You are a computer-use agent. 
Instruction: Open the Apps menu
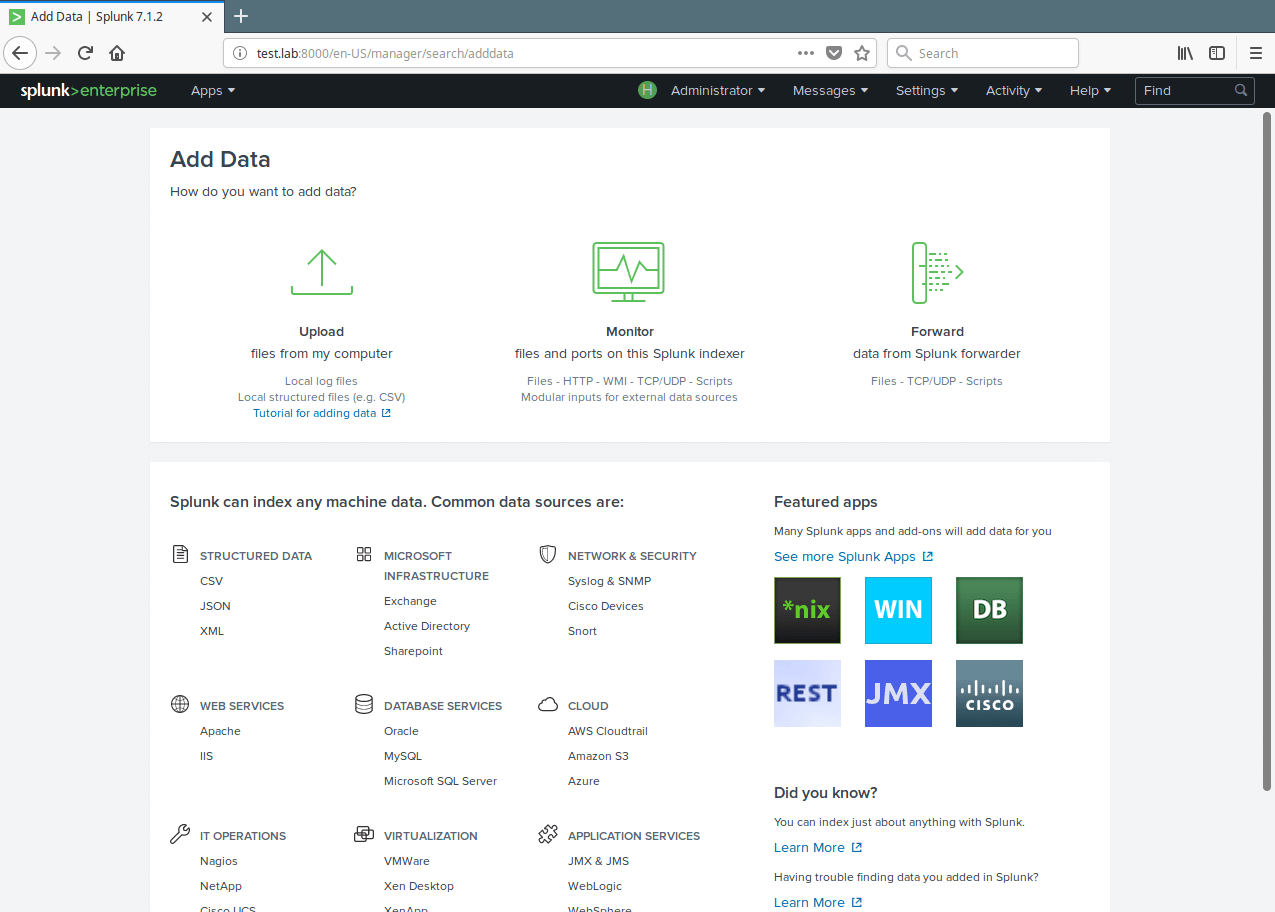(212, 90)
